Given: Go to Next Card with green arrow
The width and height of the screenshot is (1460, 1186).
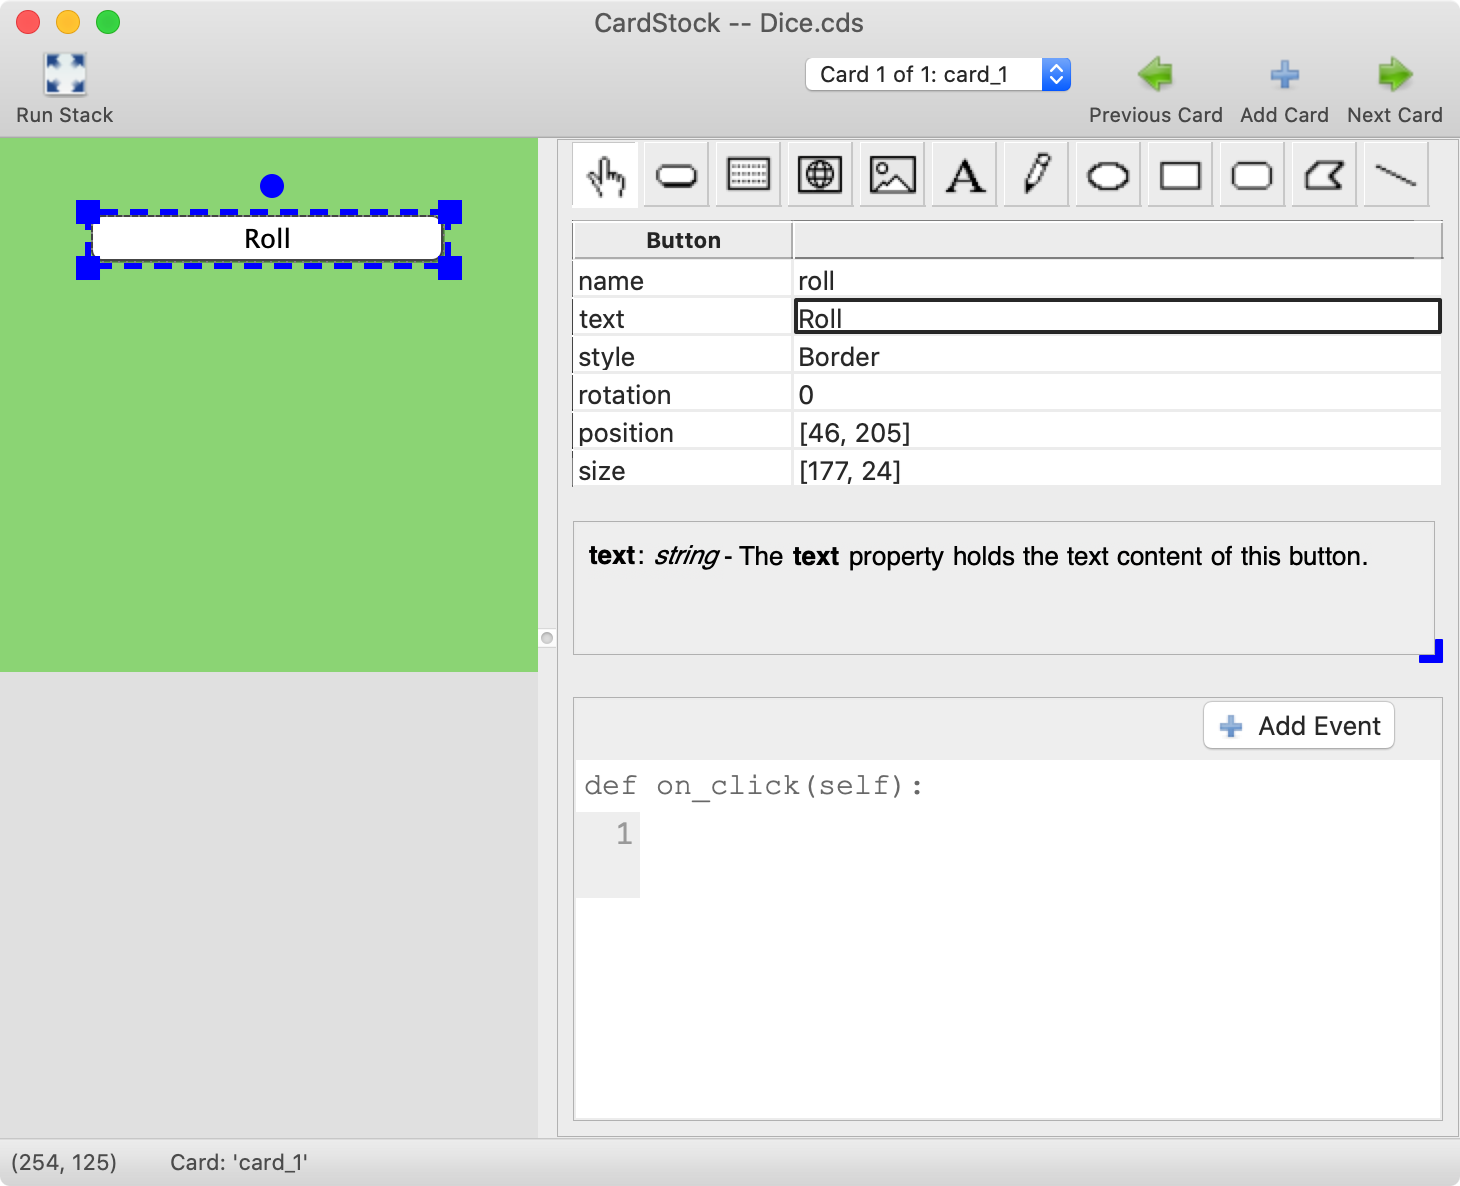Looking at the screenshot, I should (x=1394, y=74).
